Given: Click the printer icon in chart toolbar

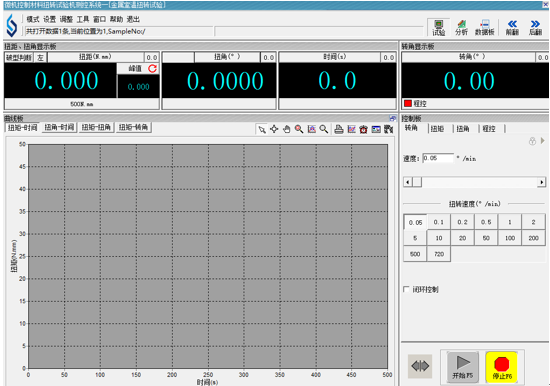Looking at the screenshot, I should click(x=338, y=129).
